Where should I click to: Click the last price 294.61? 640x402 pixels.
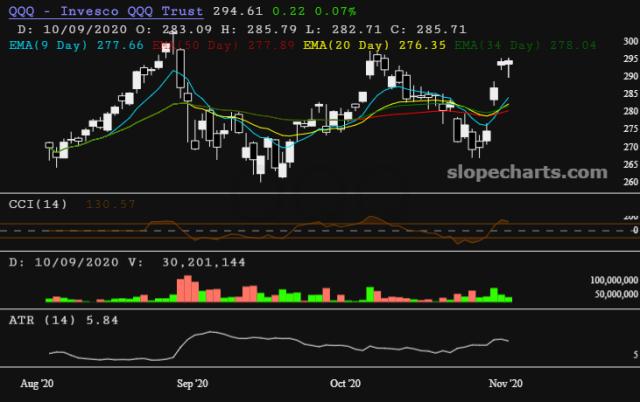point(238,11)
